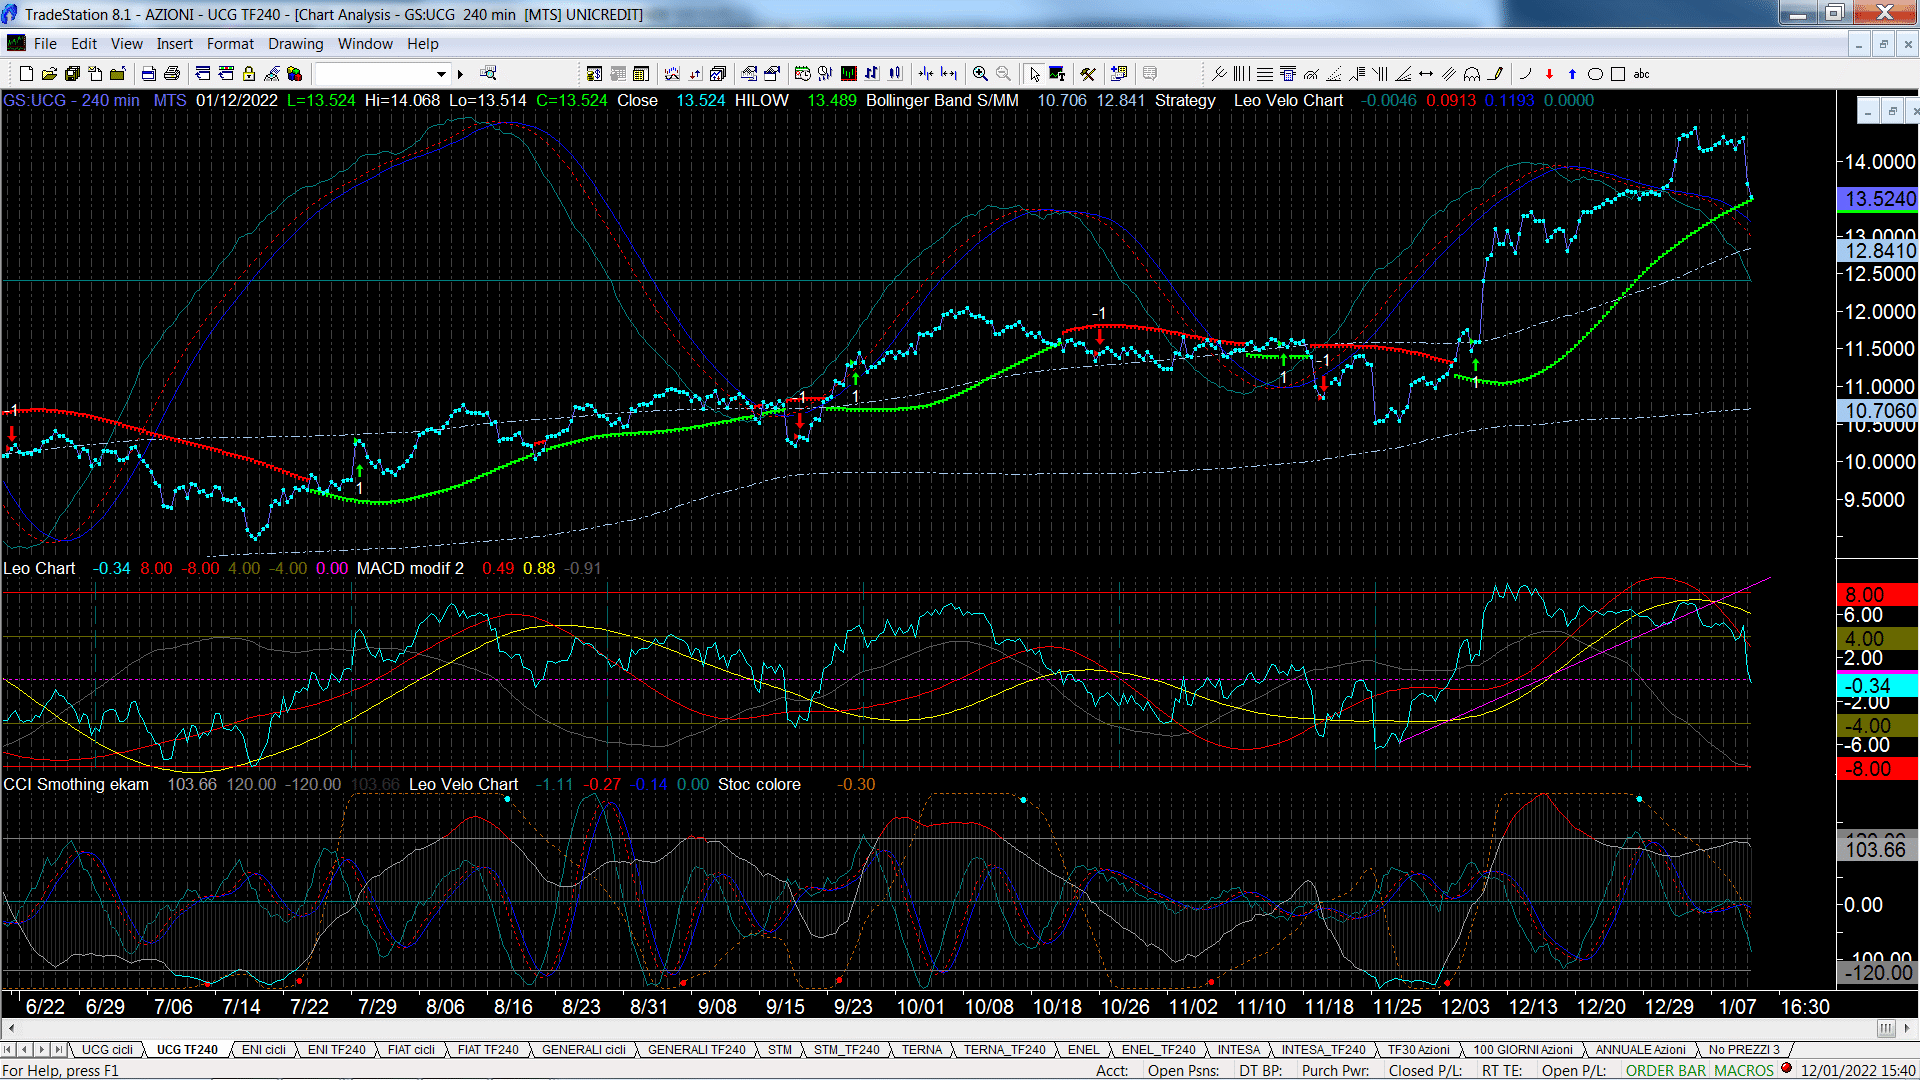Image resolution: width=1920 pixels, height=1080 pixels.
Task: Click the 13.5240 current price label
Action: pyautogui.click(x=1877, y=199)
